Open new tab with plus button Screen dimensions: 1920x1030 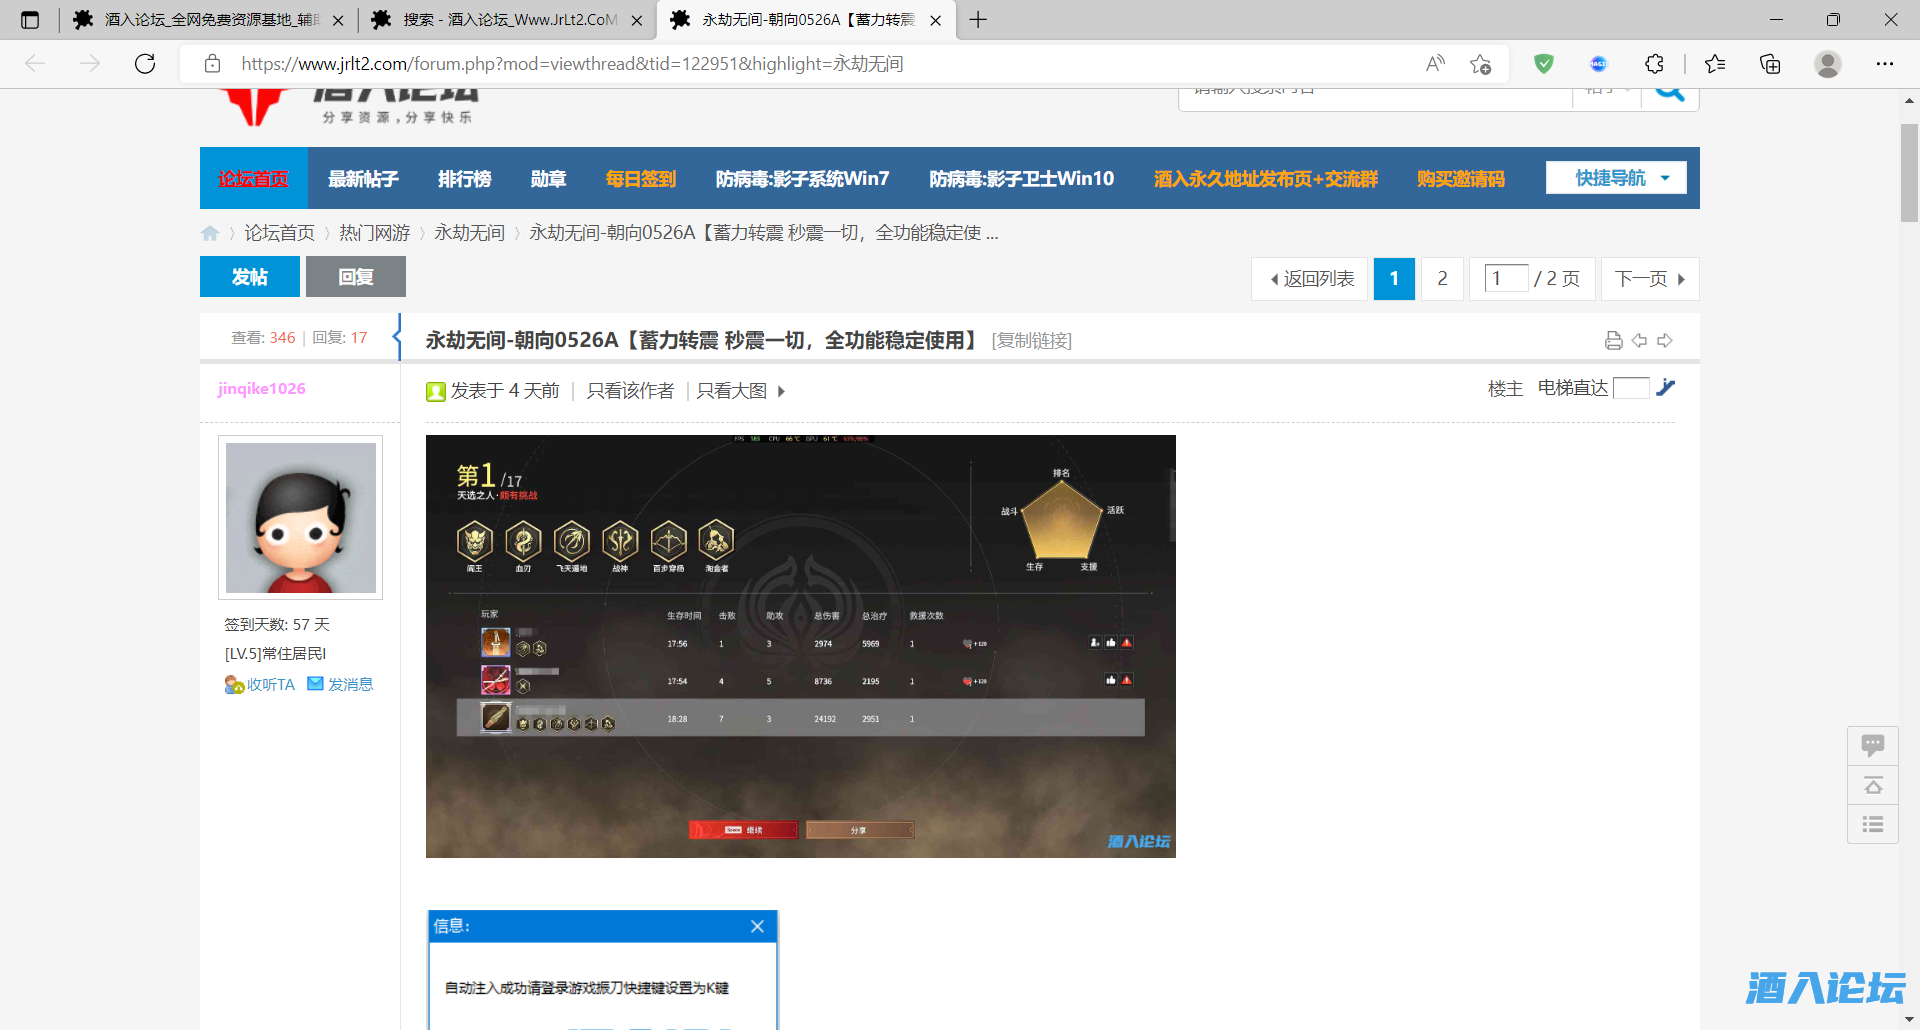[x=978, y=20]
